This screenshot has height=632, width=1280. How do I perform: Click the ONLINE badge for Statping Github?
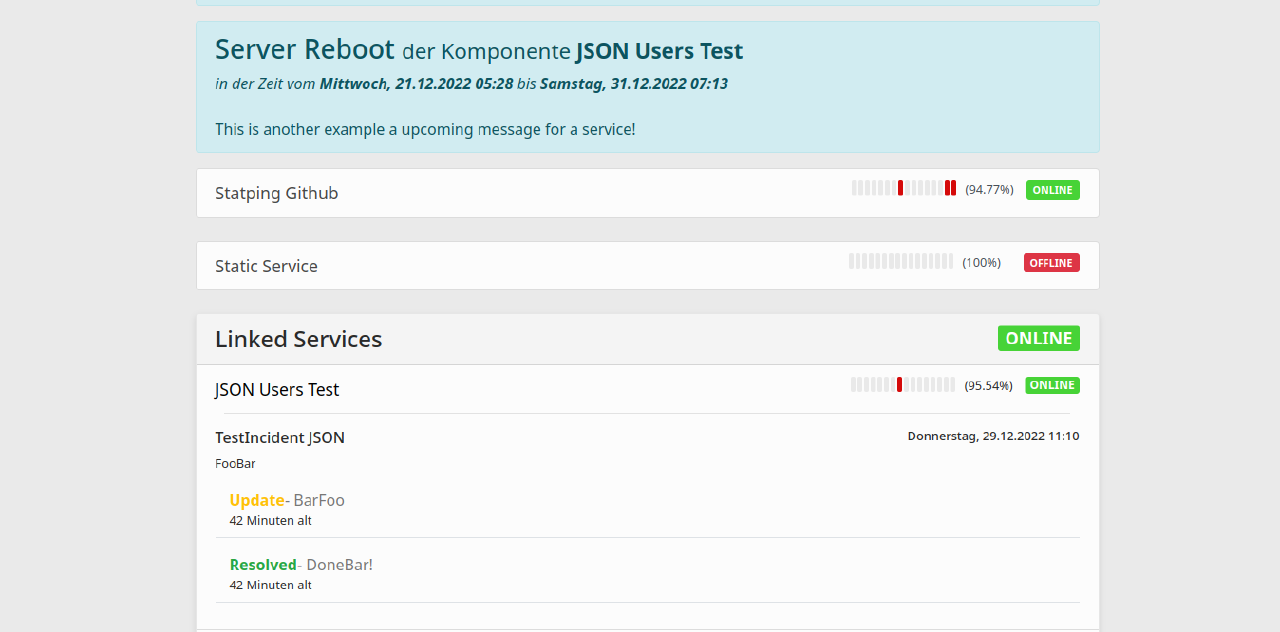pos(1052,190)
